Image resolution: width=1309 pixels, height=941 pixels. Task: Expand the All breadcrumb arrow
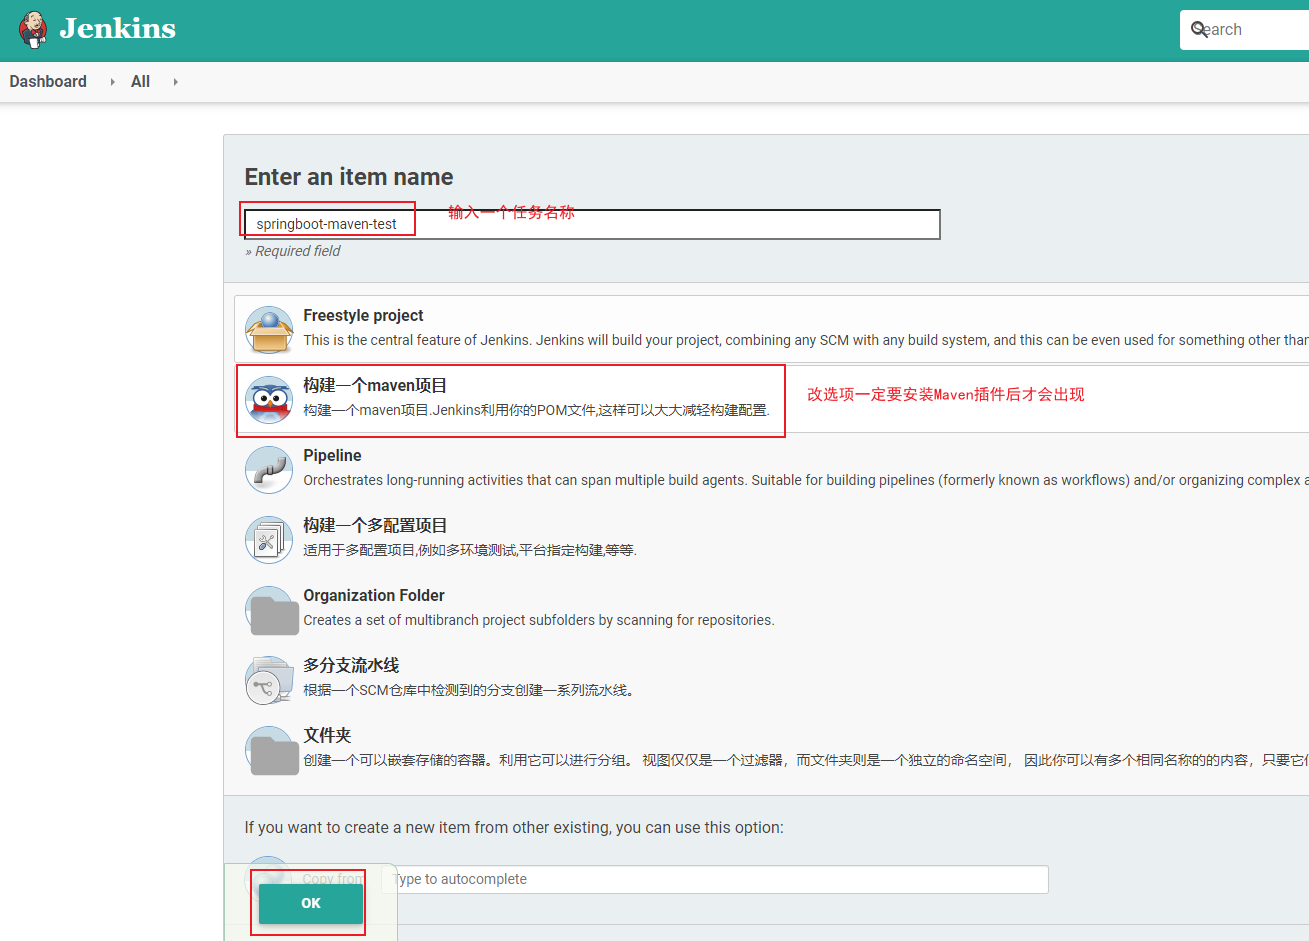[175, 82]
